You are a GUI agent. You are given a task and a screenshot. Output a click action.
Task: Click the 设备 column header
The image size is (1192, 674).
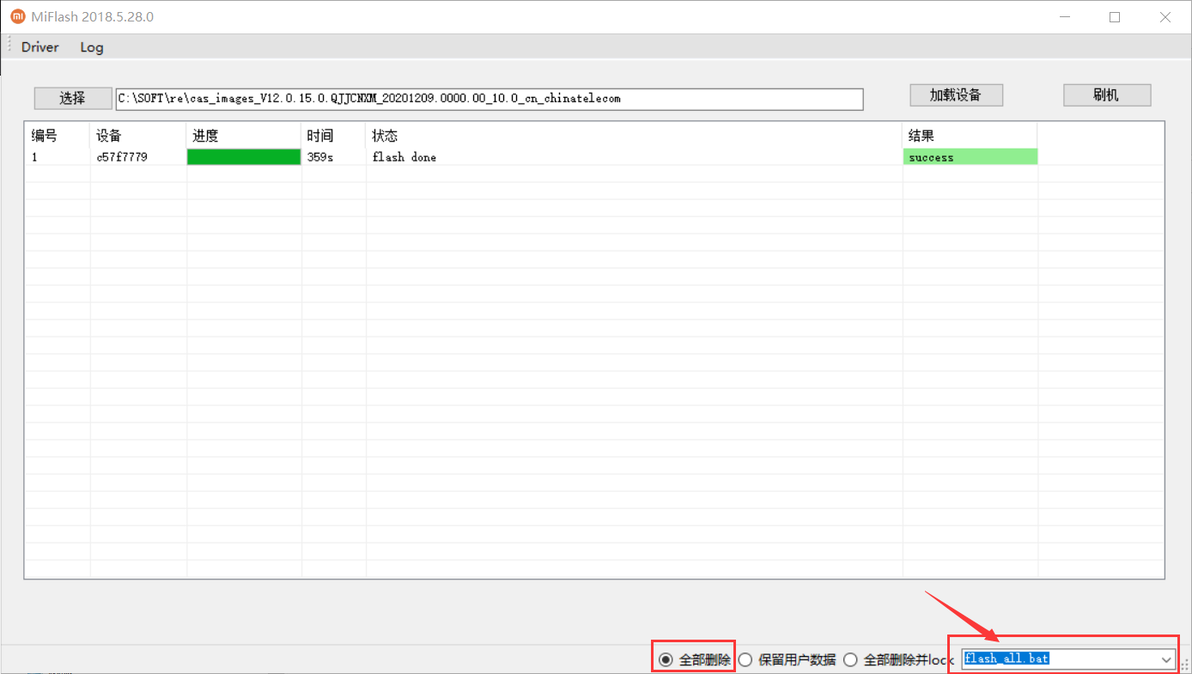pos(109,135)
